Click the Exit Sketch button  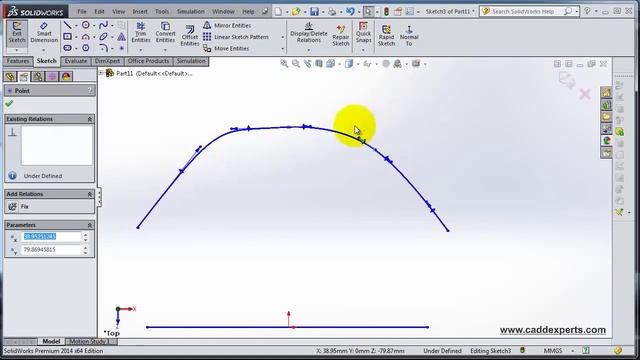point(17,33)
